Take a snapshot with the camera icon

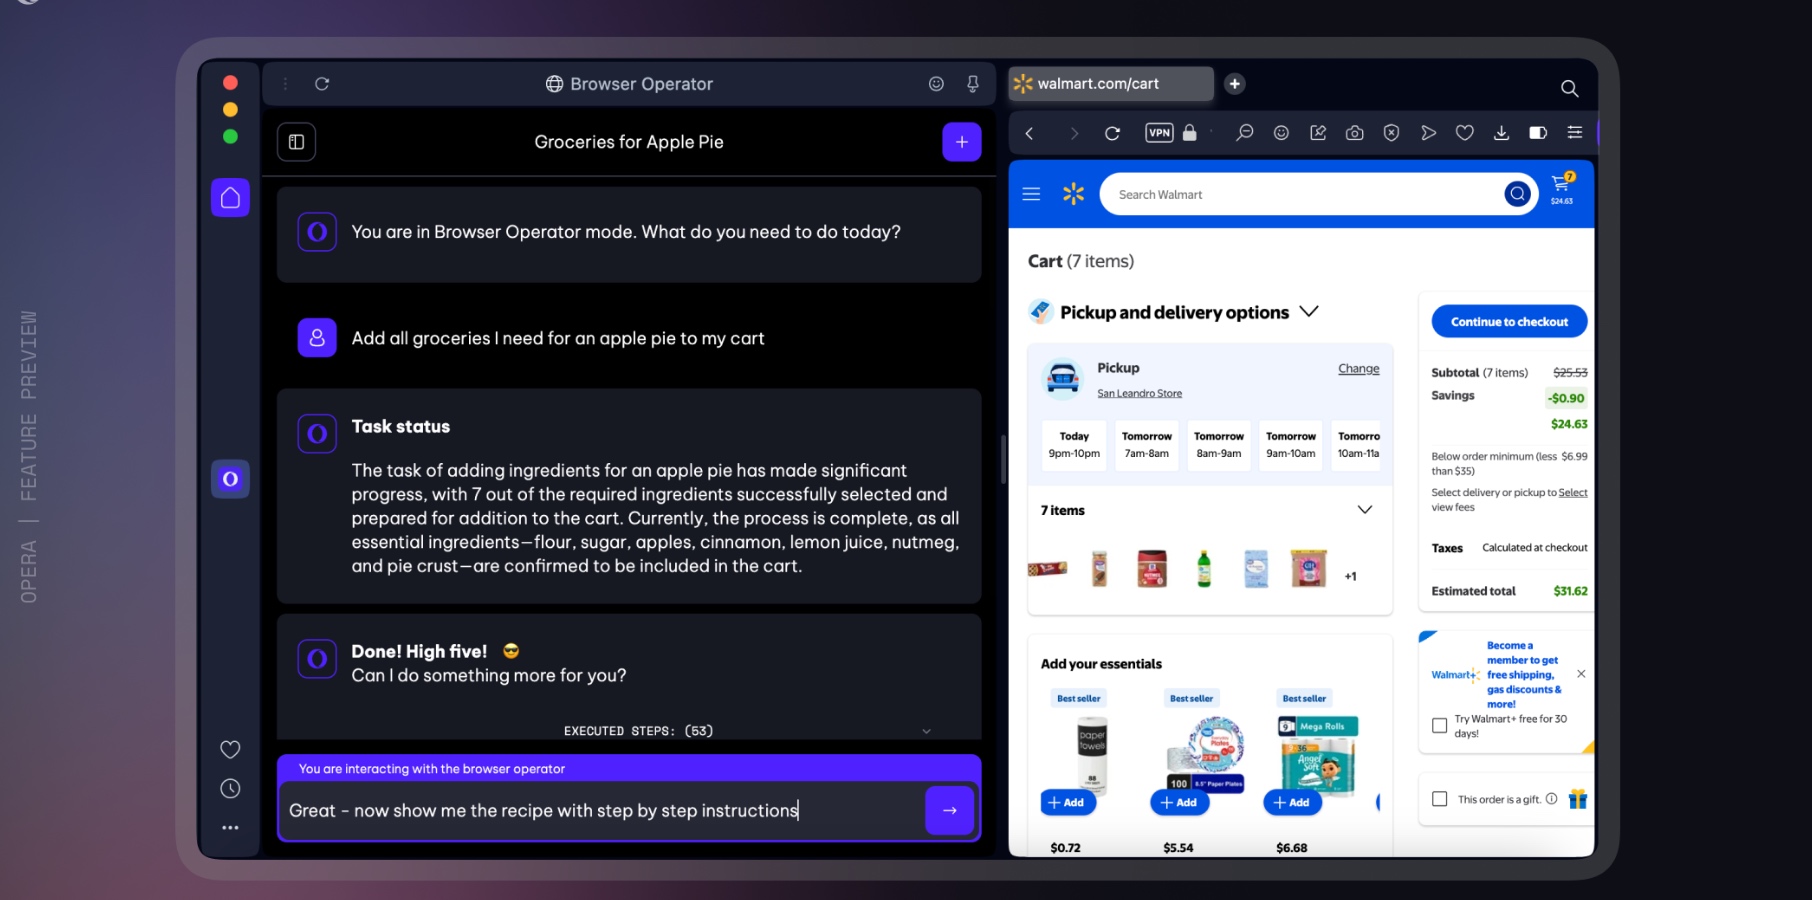point(1355,133)
